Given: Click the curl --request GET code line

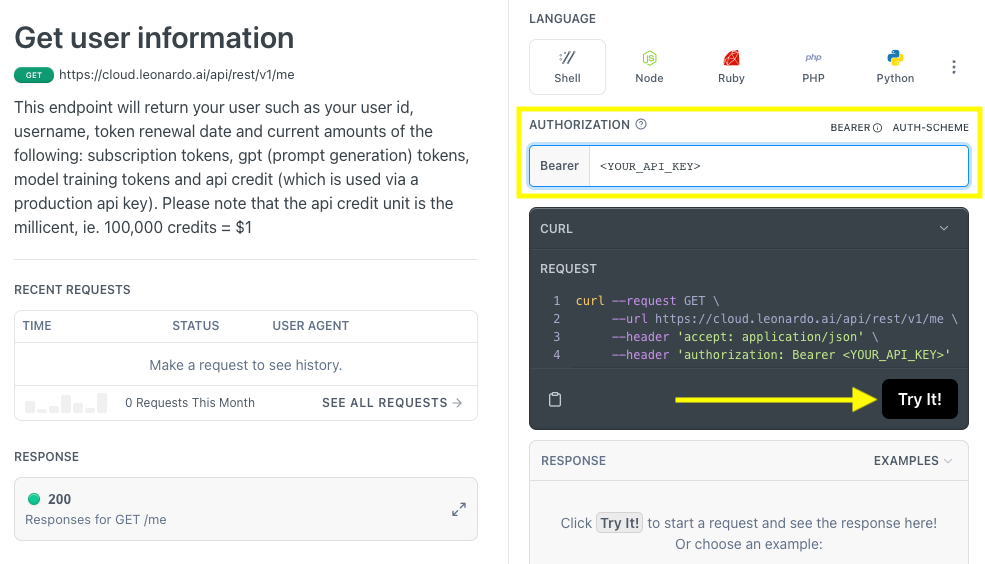Looking at the screenshot, I should 647,301.
